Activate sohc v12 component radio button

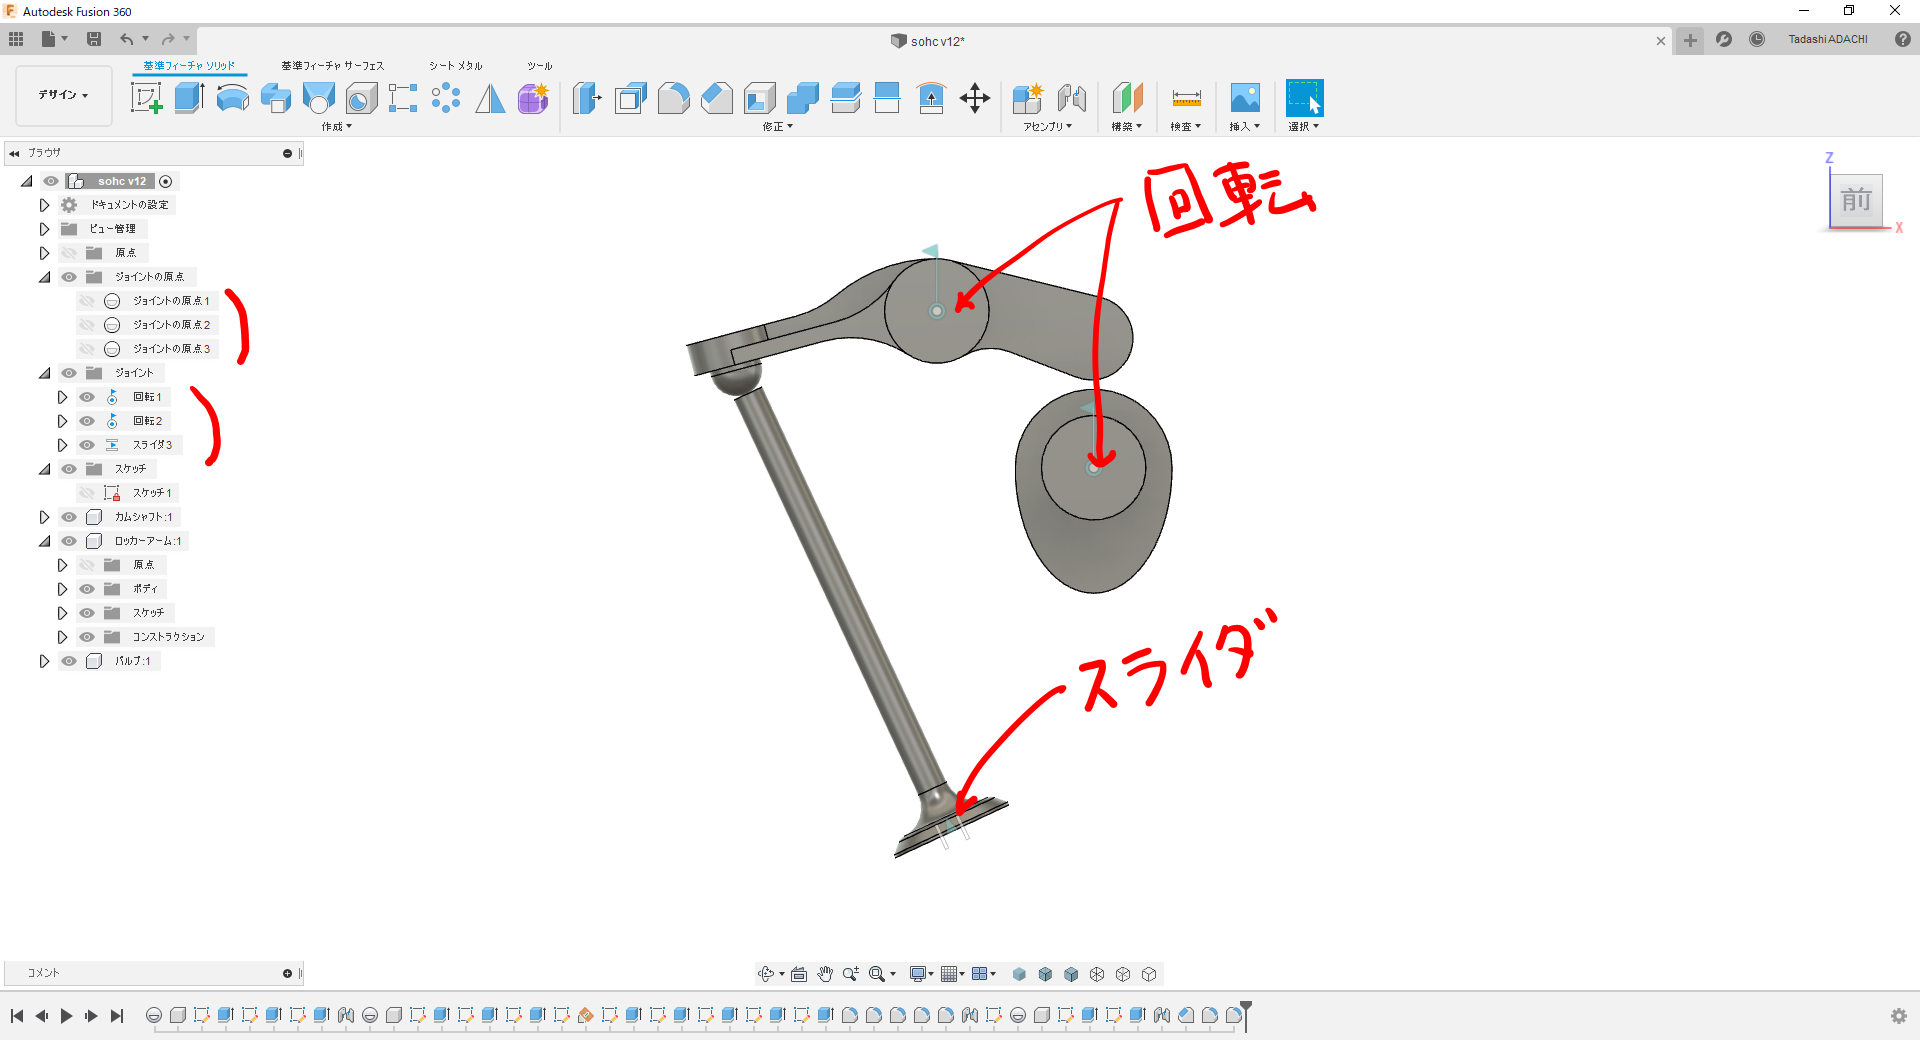pos(166,181)
